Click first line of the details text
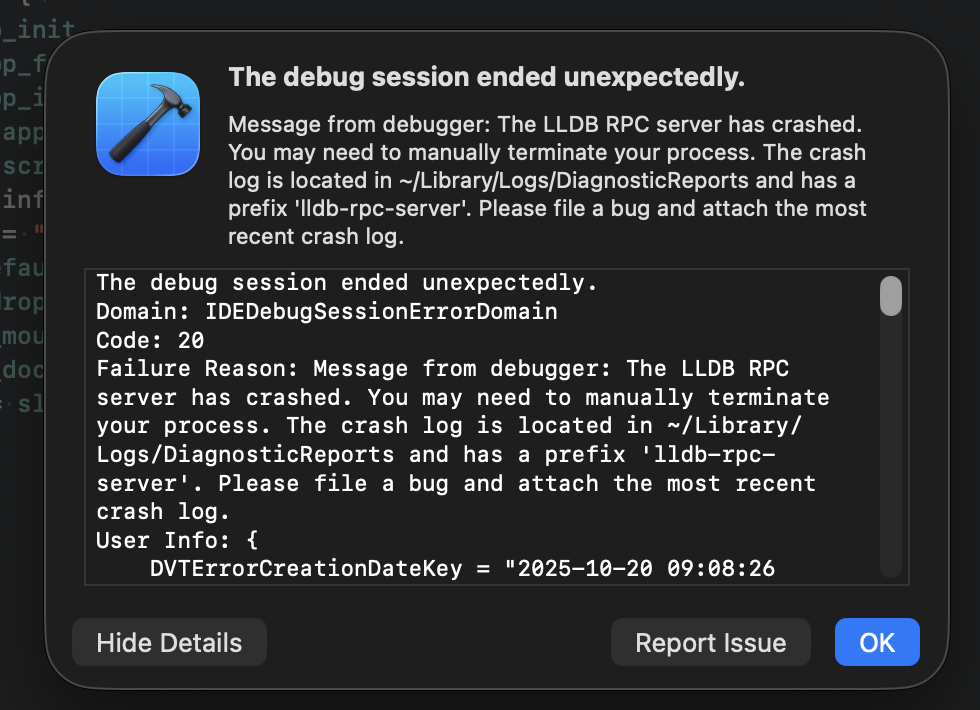 [x=346, y=284]
